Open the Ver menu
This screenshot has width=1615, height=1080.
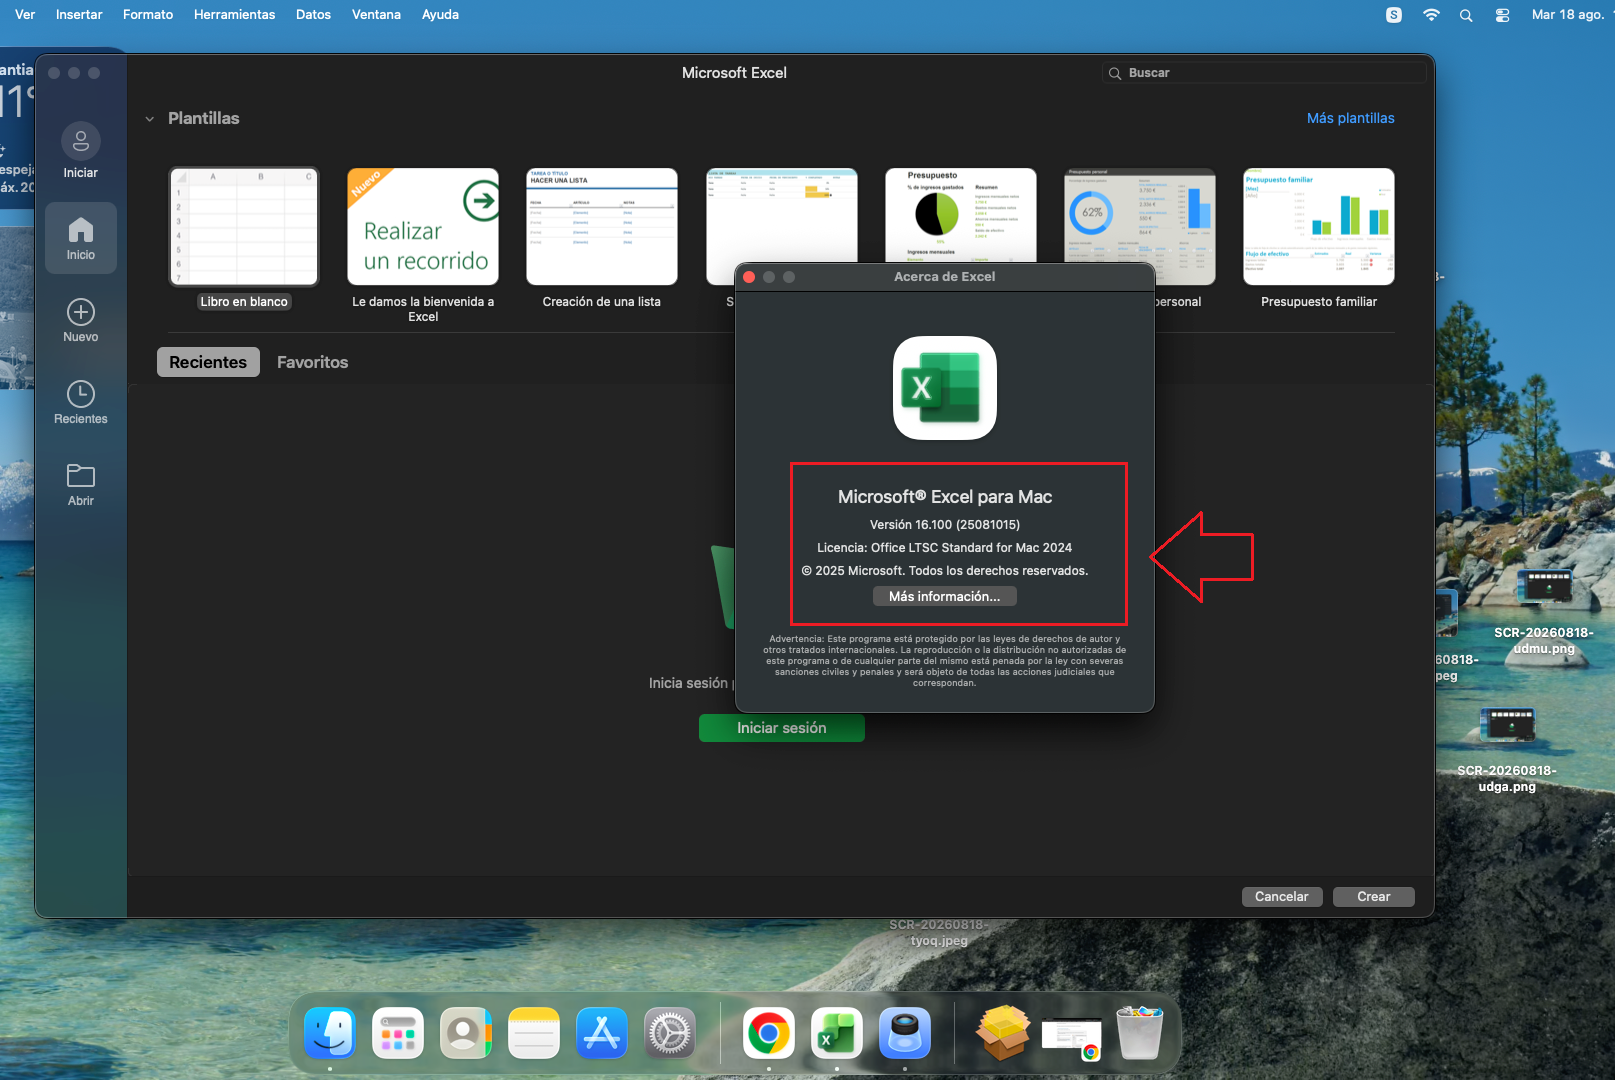coord(25,15)
